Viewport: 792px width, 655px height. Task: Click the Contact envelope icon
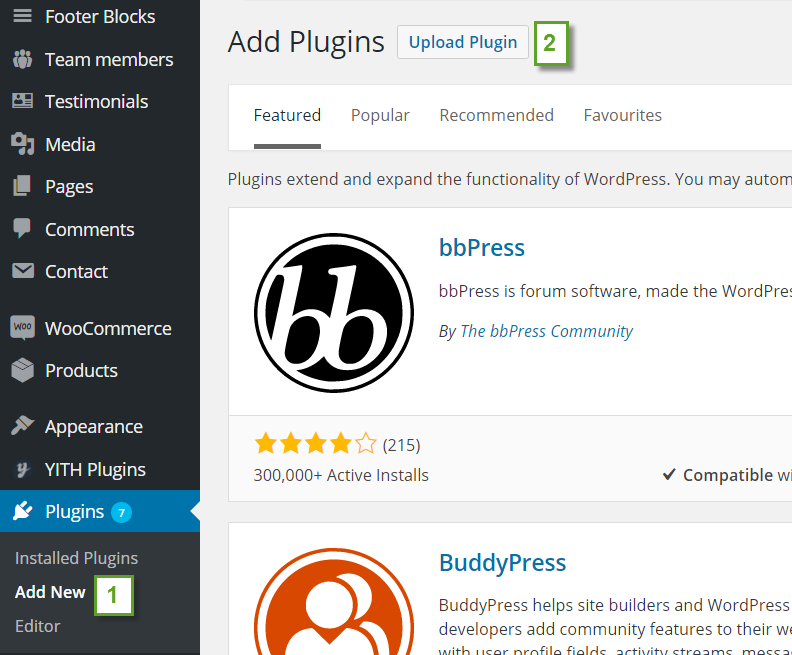[x=22, y=271]
